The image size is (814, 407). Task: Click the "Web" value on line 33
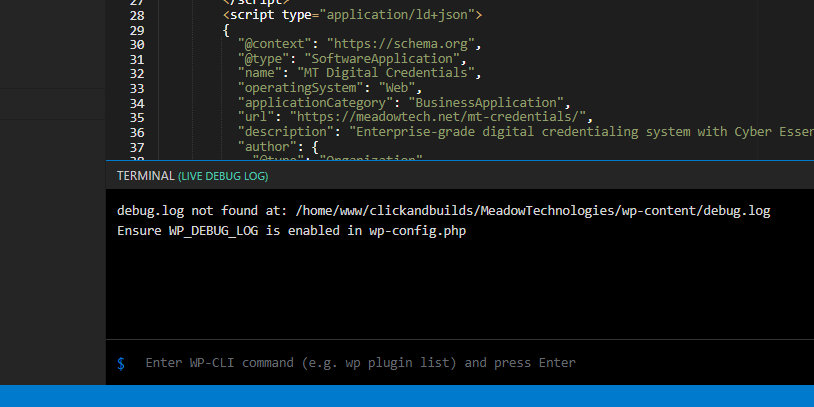(397, 88)
